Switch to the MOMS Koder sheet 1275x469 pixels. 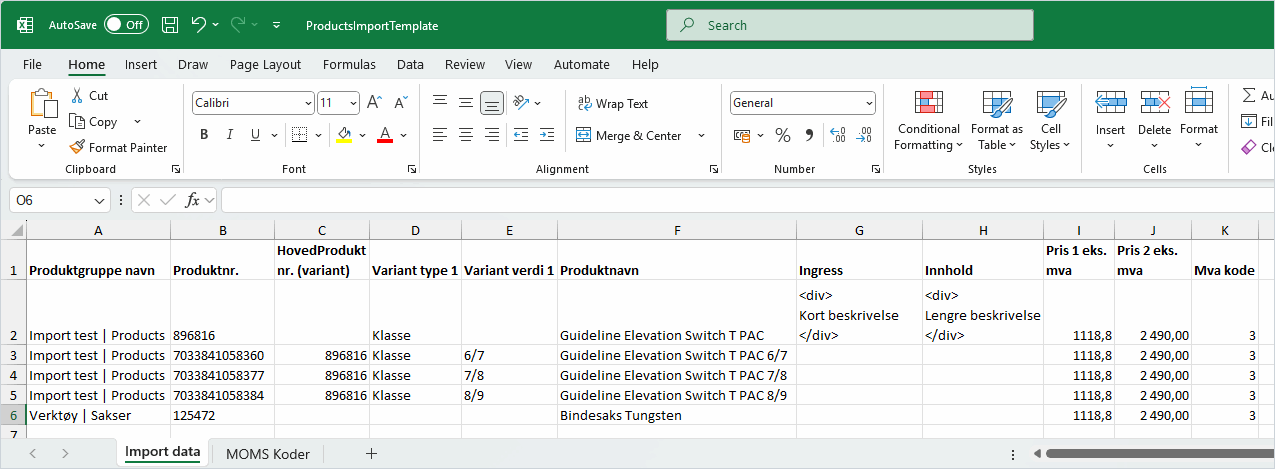pyautogui.click(x=267, y=454)
